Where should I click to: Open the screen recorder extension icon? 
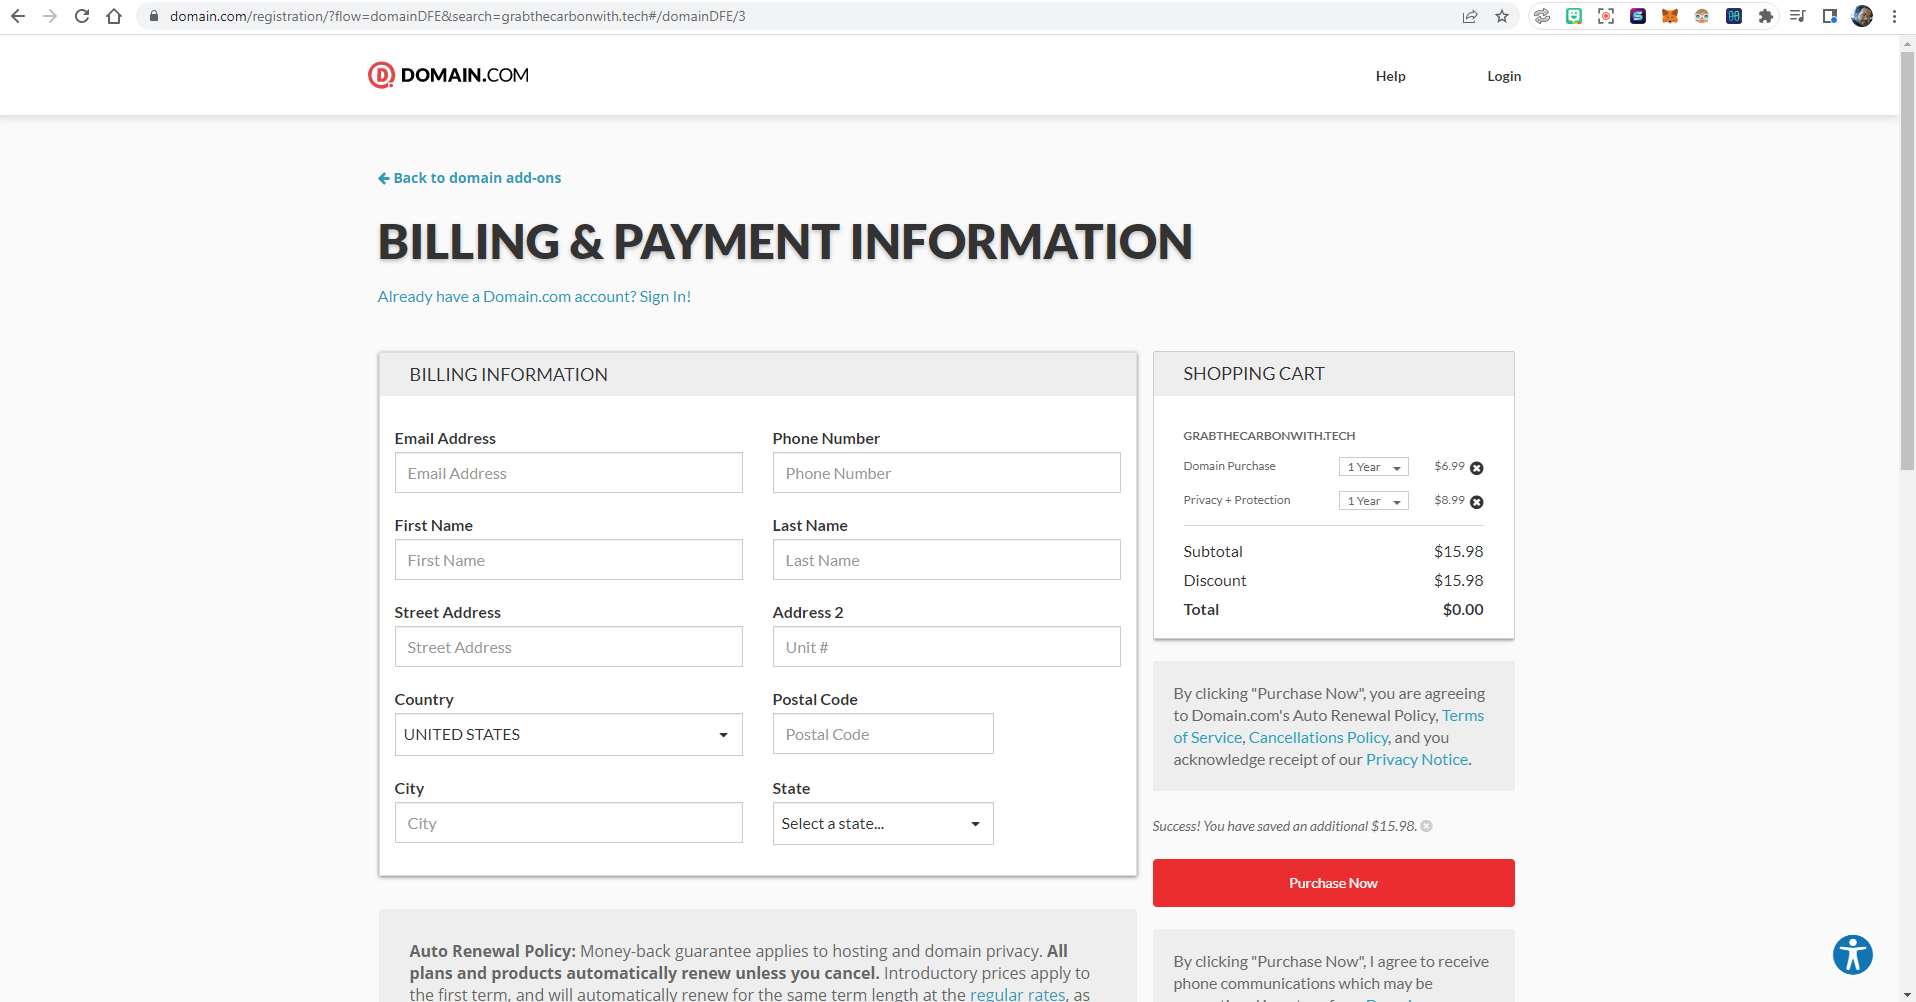[x=1606, y=16]
